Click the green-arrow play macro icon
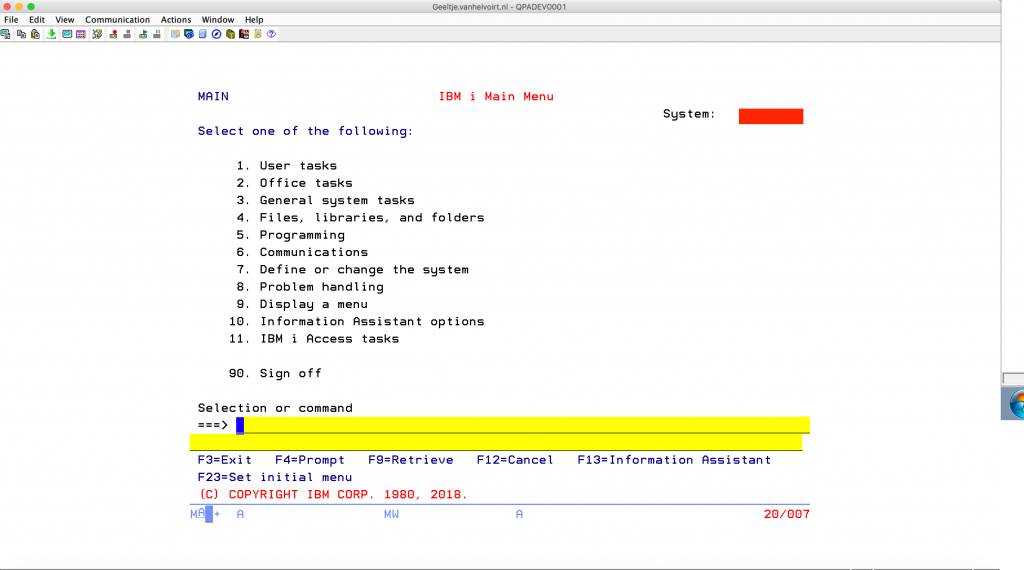1024x570 pixels. [x=143, y=34]
